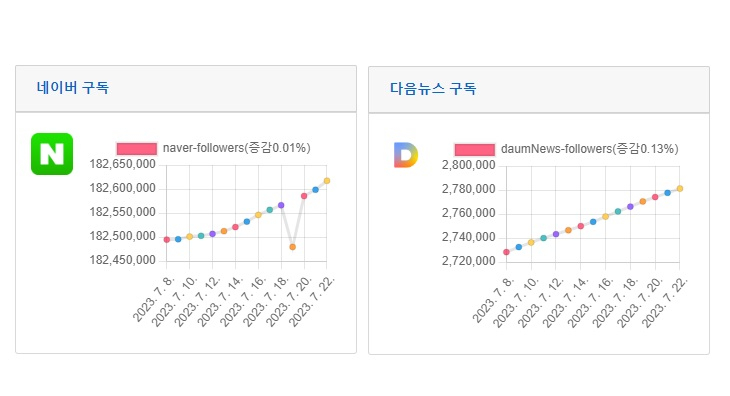Click the Daum D logo icon
This screenshot has width=730, height=396.
[x=406, y=155]
